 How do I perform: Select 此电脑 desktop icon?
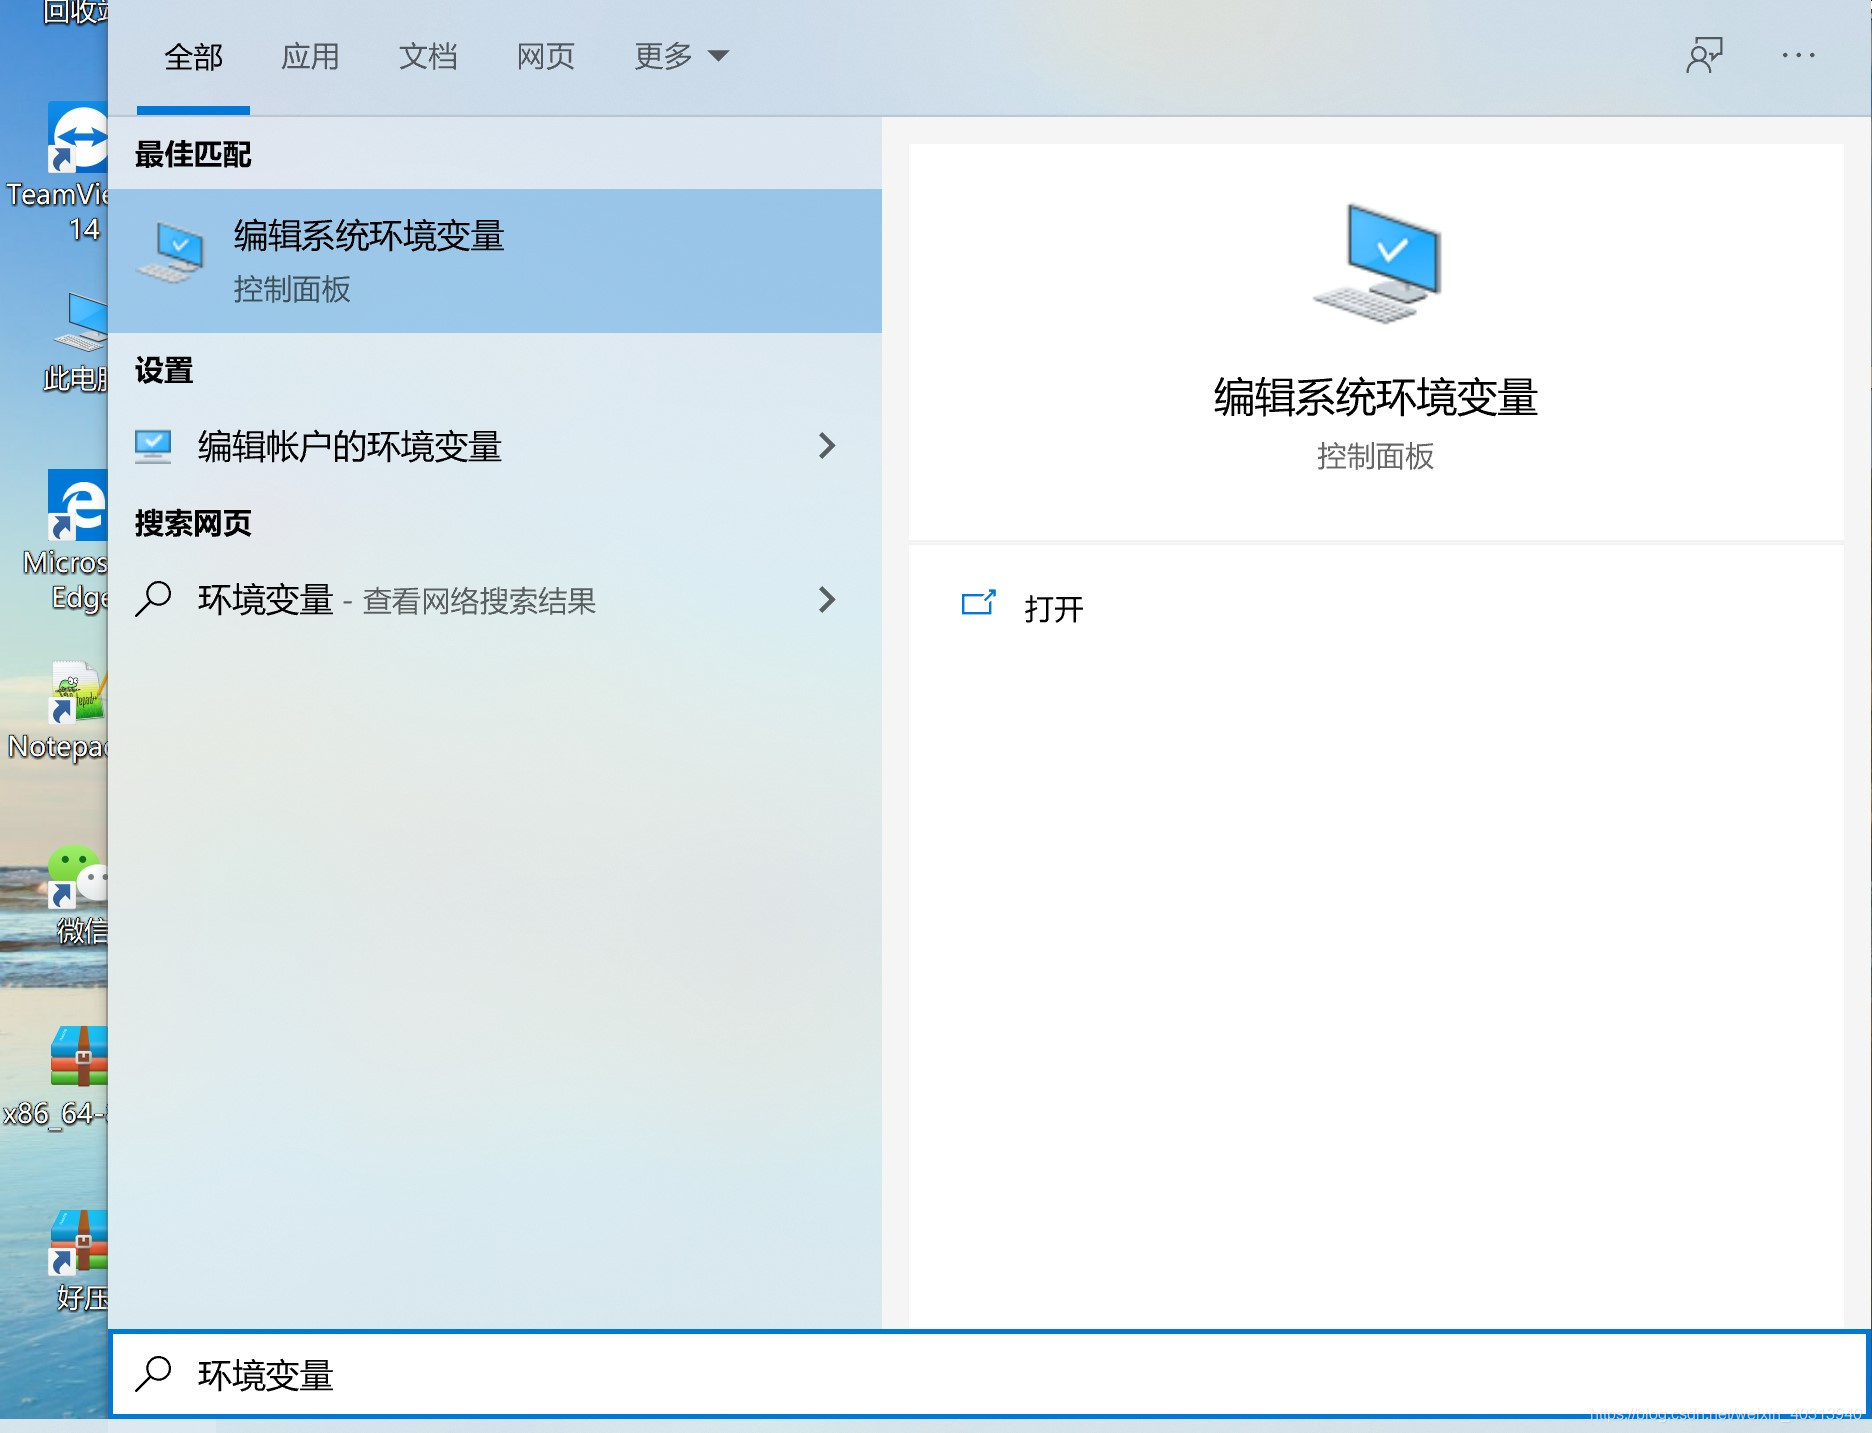coord(76,342)
